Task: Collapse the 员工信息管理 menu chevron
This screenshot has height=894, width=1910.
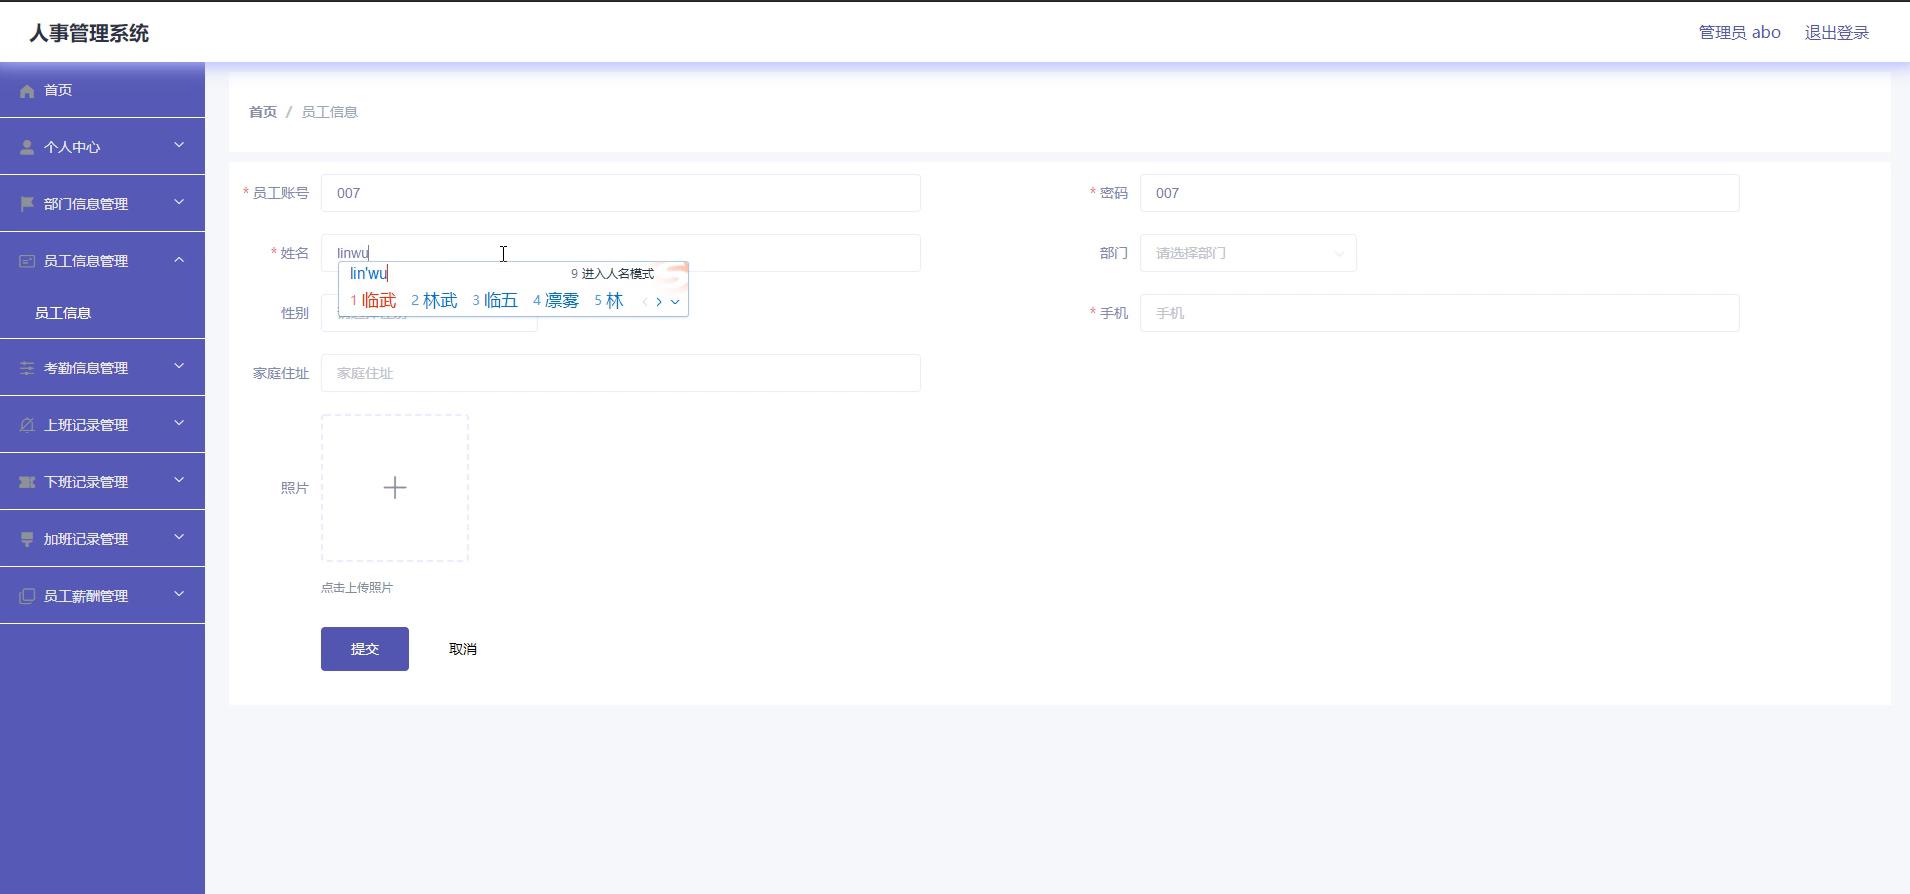Action: tap(179, 260)
